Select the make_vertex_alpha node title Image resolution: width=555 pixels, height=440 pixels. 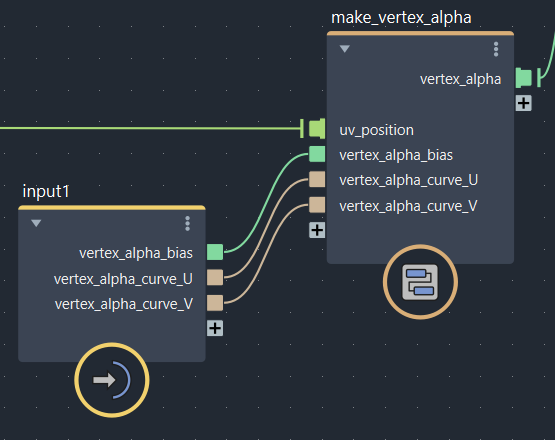point(401,18)
